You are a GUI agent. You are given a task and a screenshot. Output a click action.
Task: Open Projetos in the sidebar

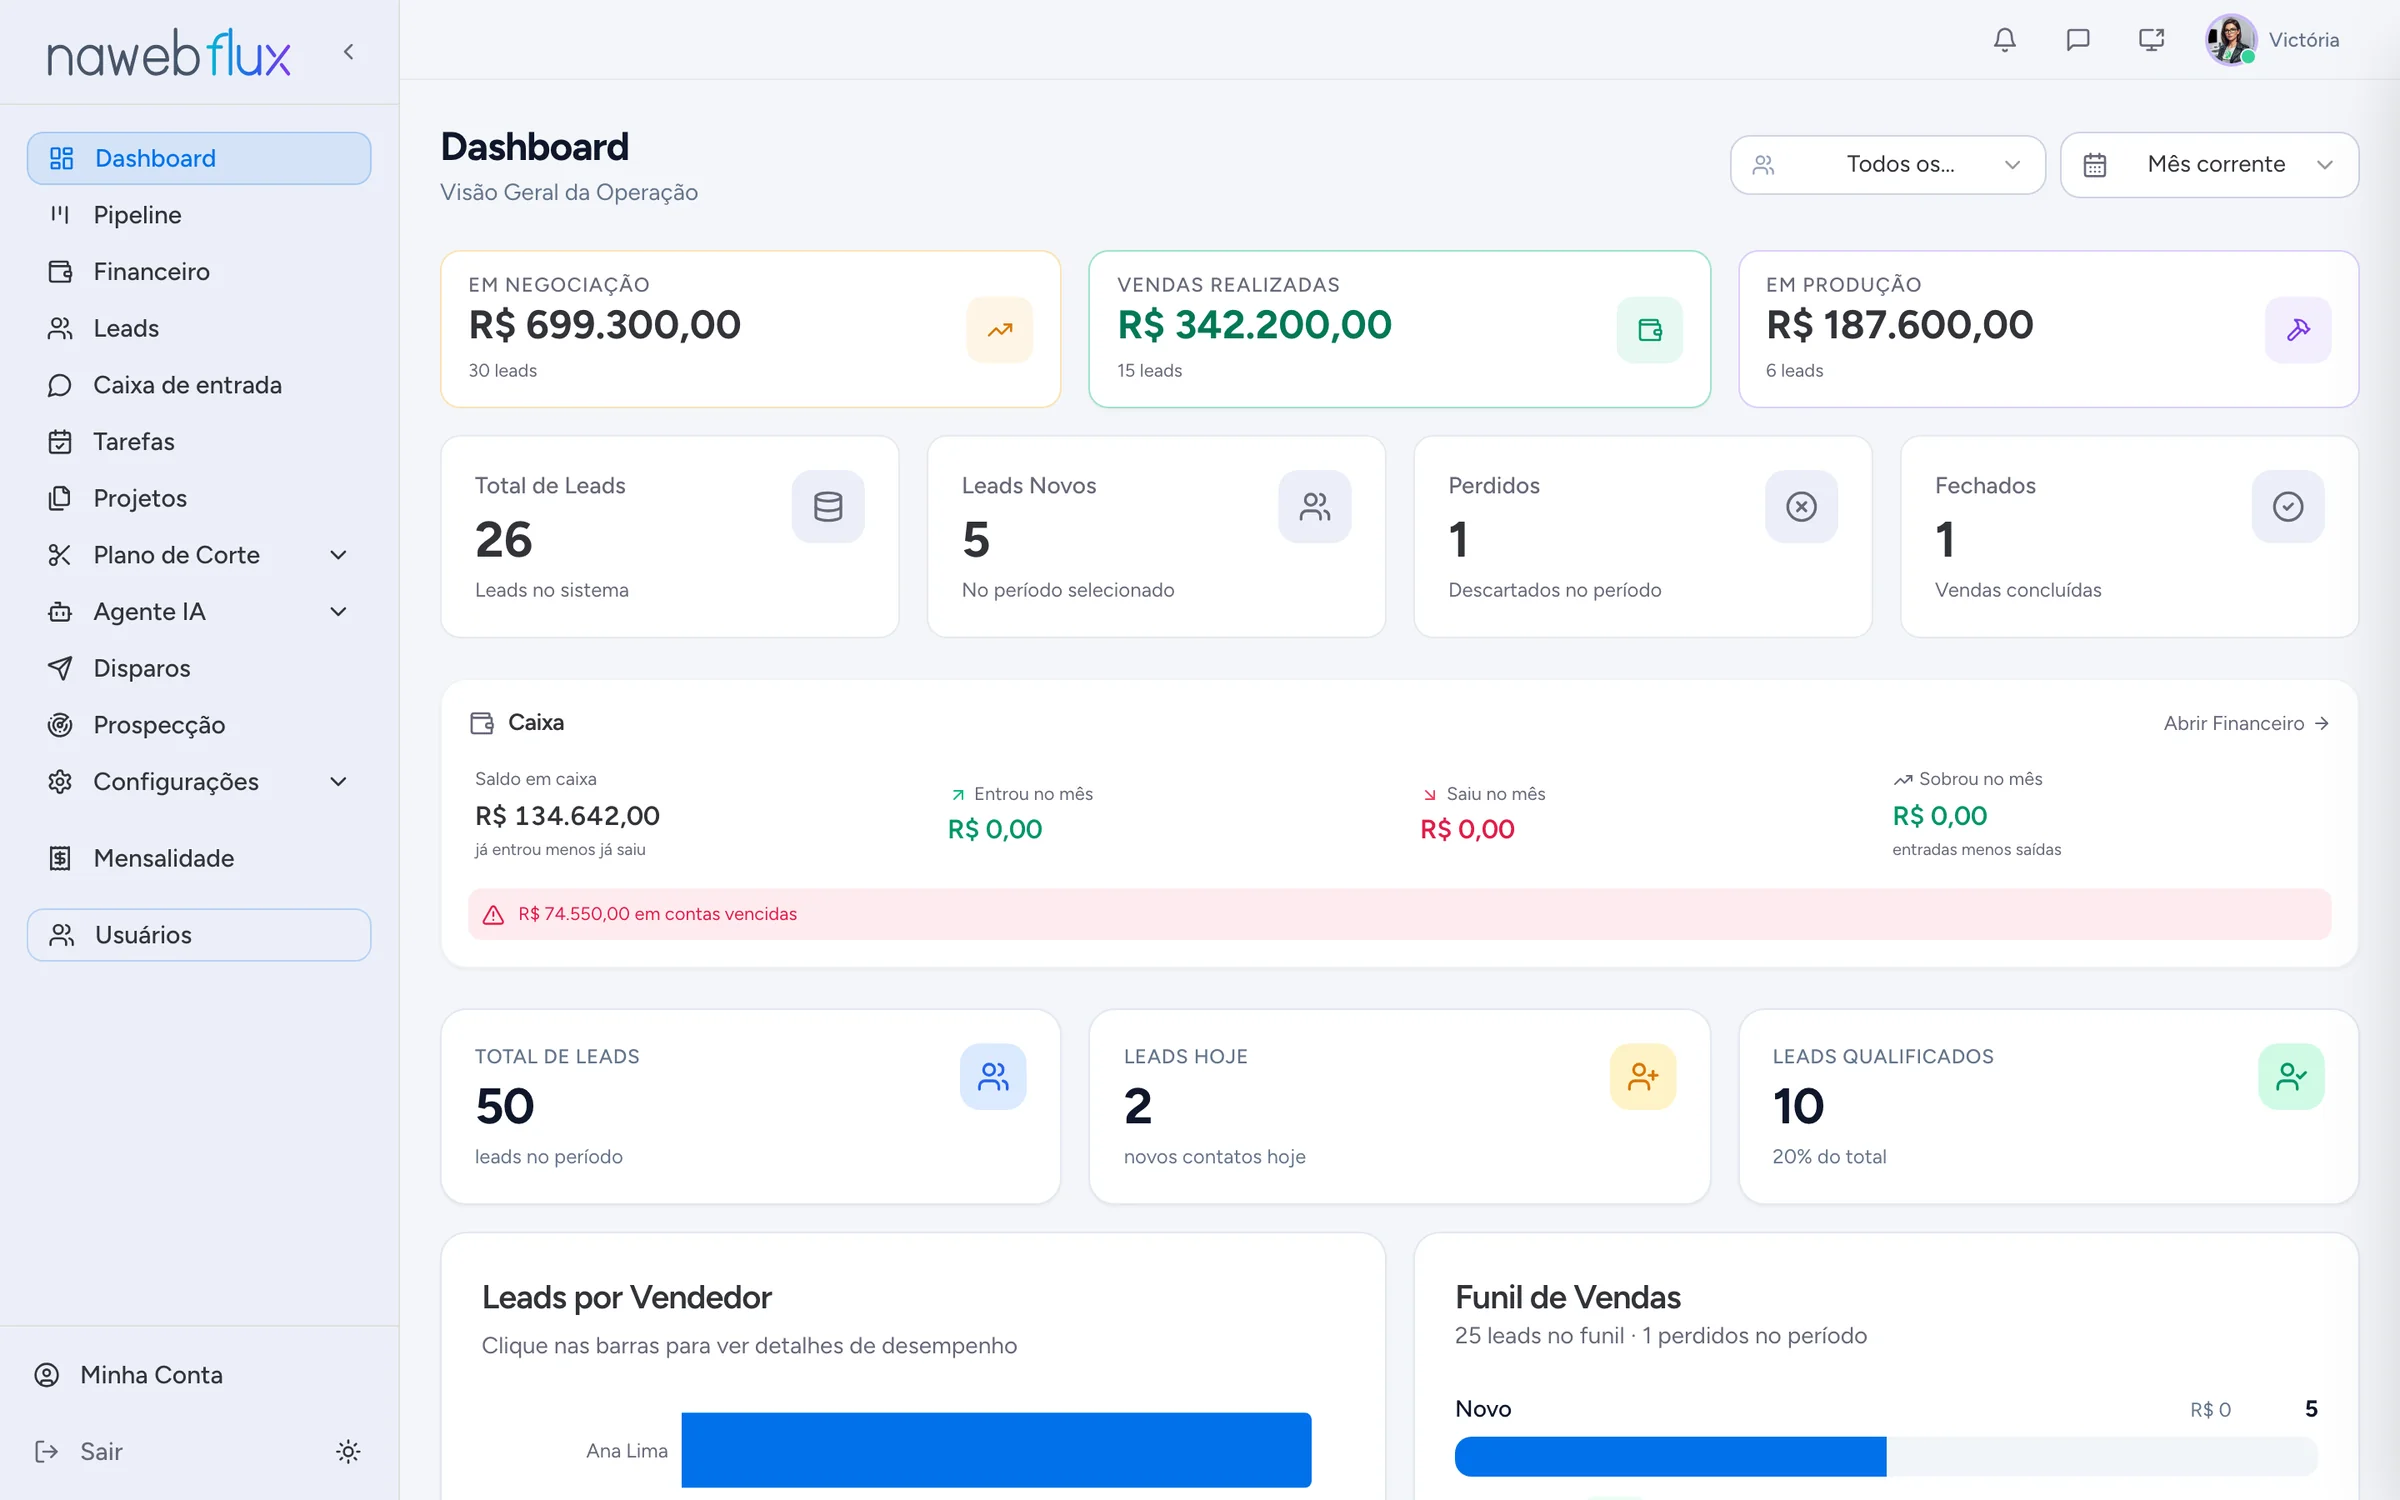(x=199, y=498)
